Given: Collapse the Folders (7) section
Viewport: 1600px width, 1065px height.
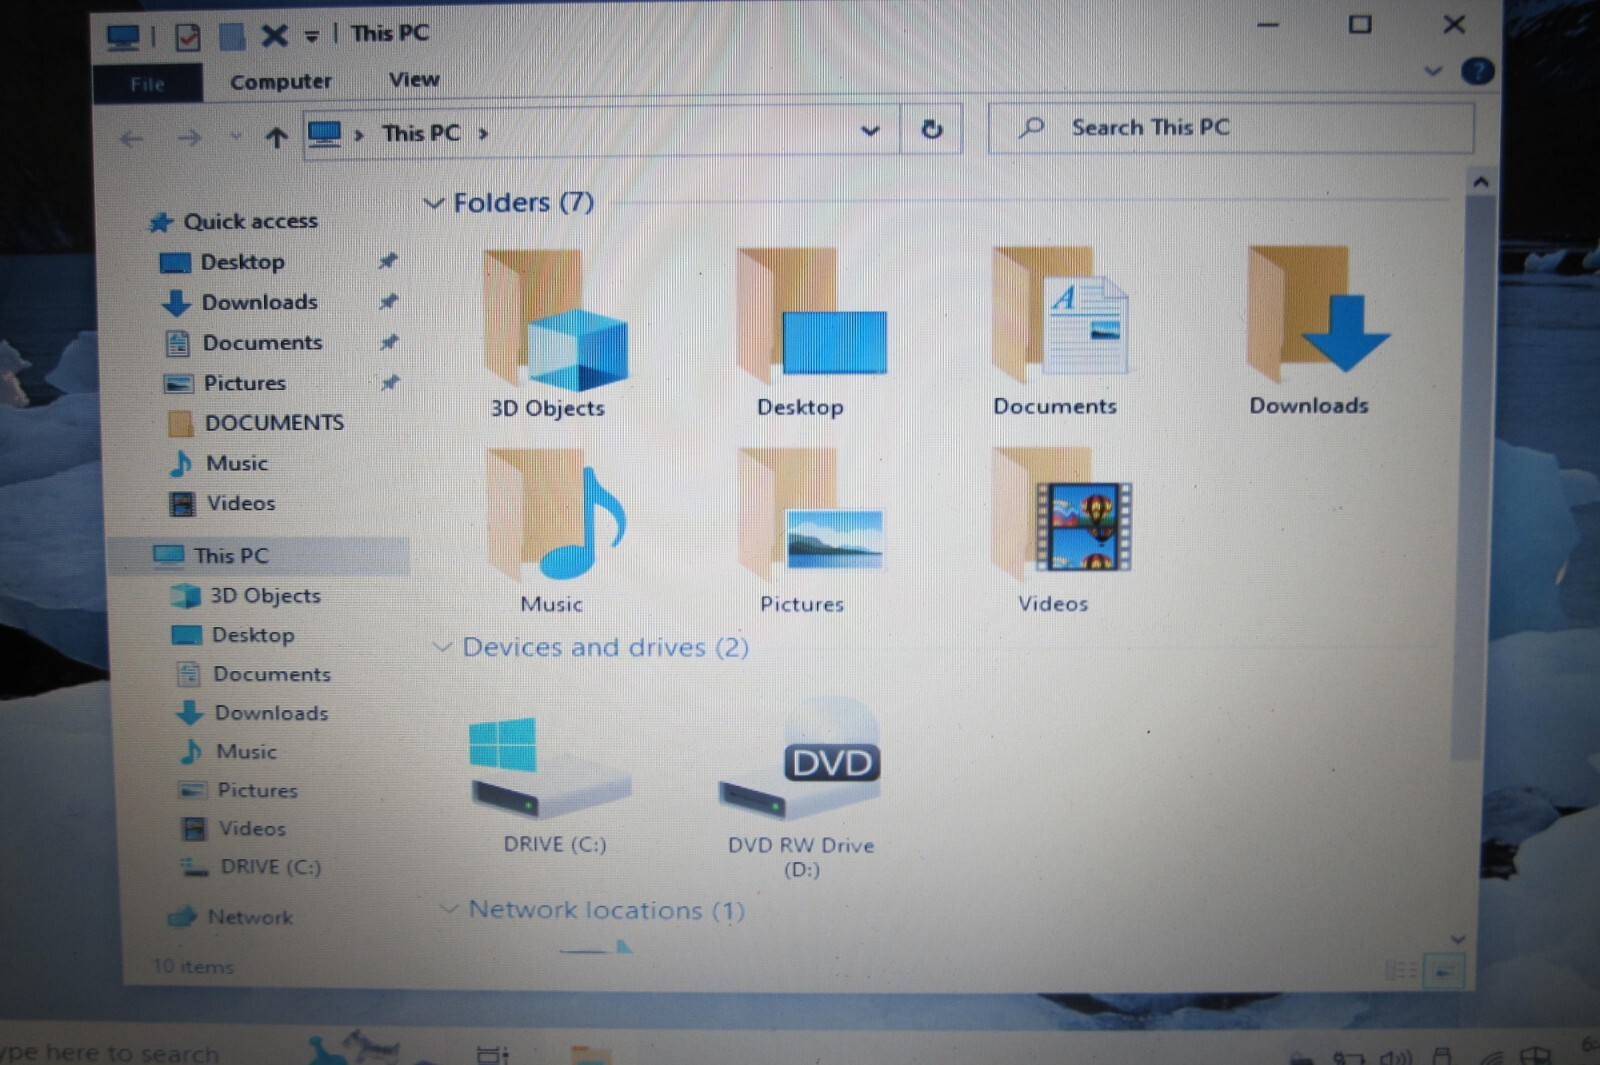Looking at the screenshot, I should [434, 203].
